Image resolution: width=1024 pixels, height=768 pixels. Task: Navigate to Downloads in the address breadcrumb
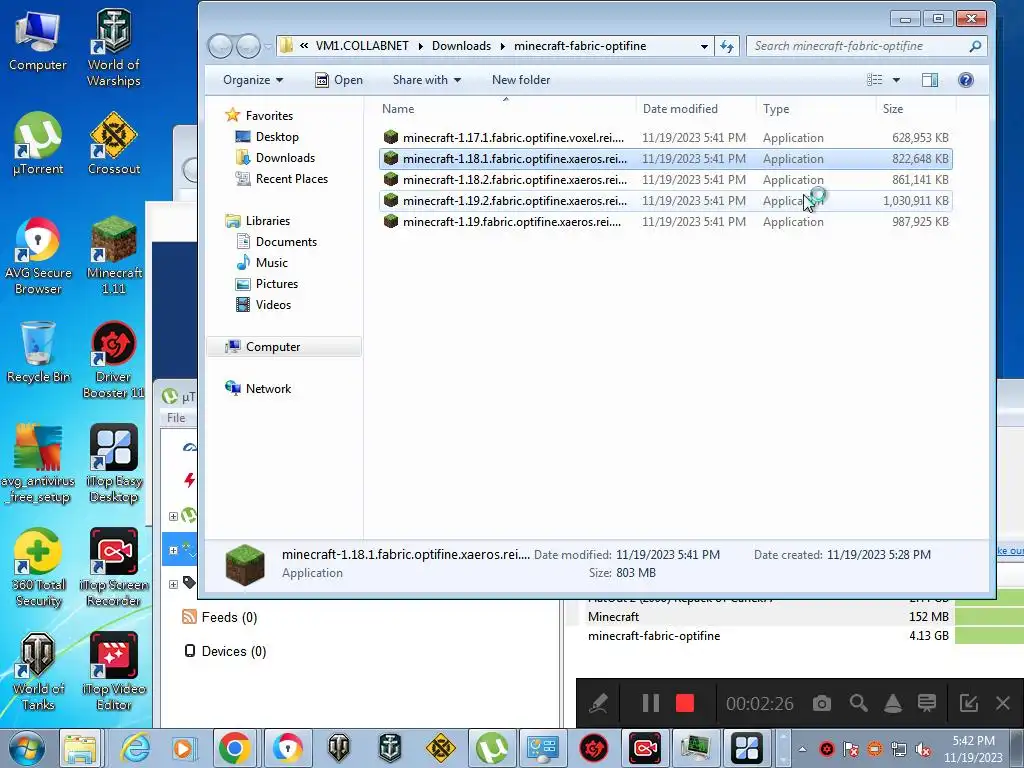(461, 46)
